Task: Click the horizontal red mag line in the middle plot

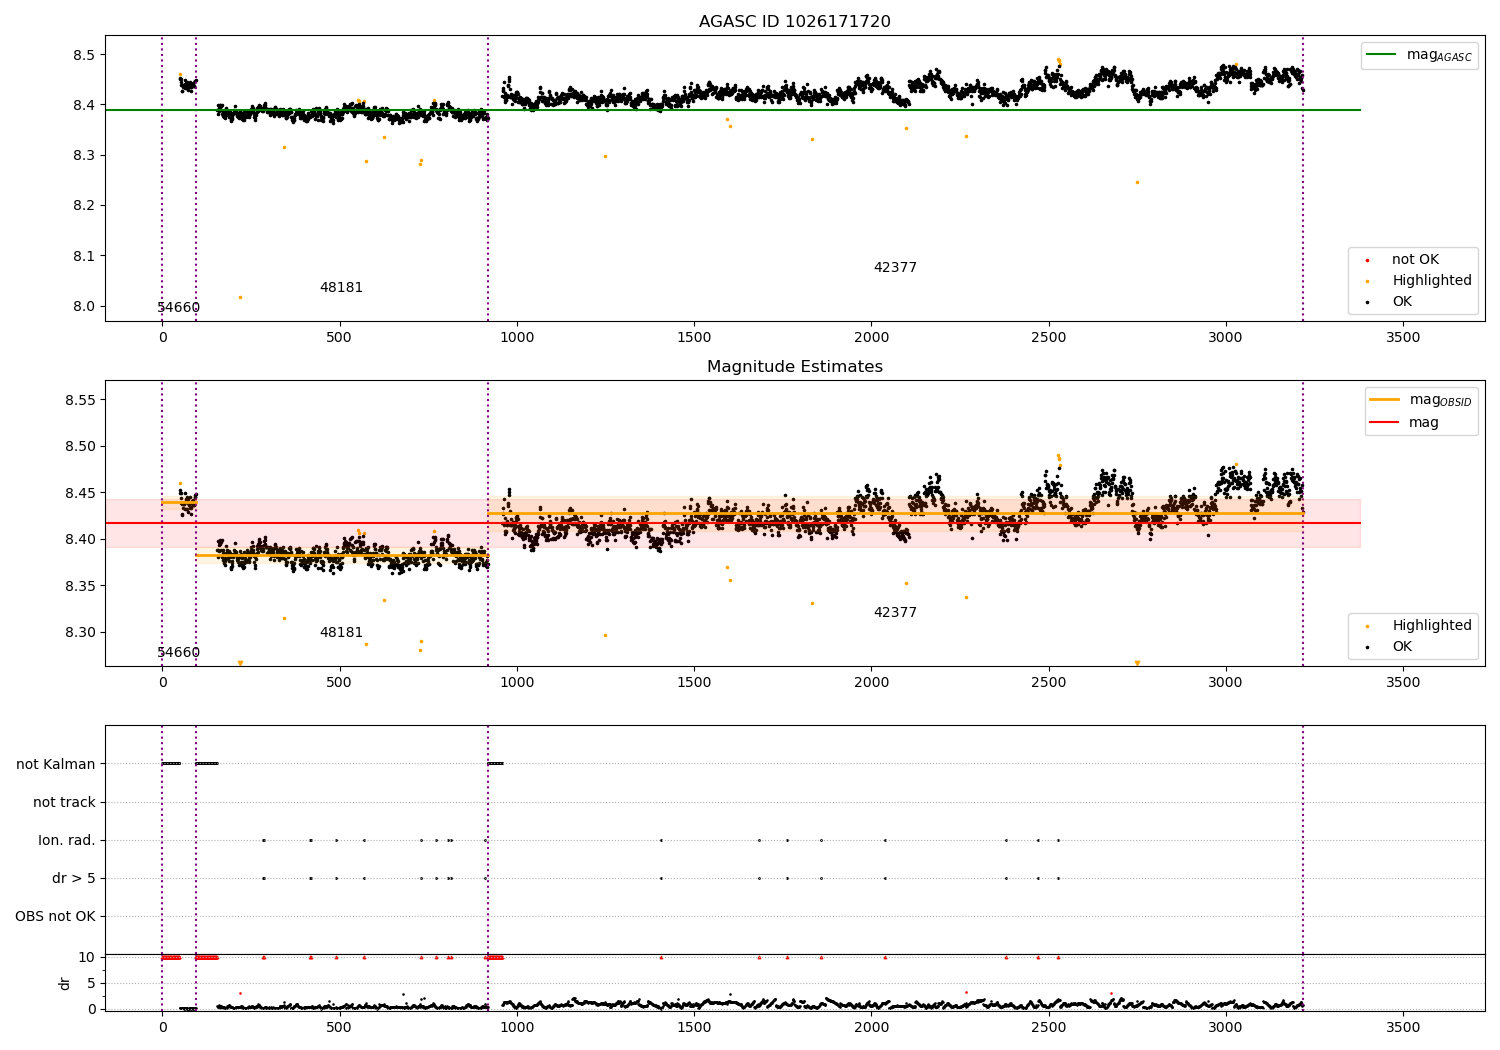Action: tap(733, 523)
